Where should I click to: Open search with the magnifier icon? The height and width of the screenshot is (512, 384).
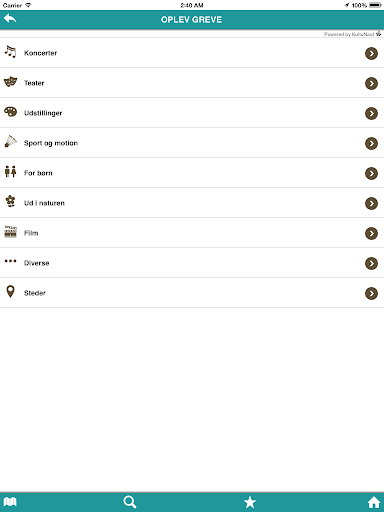click(130, 502)
